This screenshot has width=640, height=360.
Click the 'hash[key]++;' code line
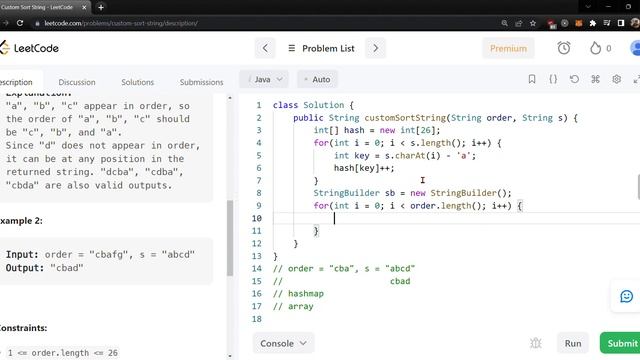point(364,168)
